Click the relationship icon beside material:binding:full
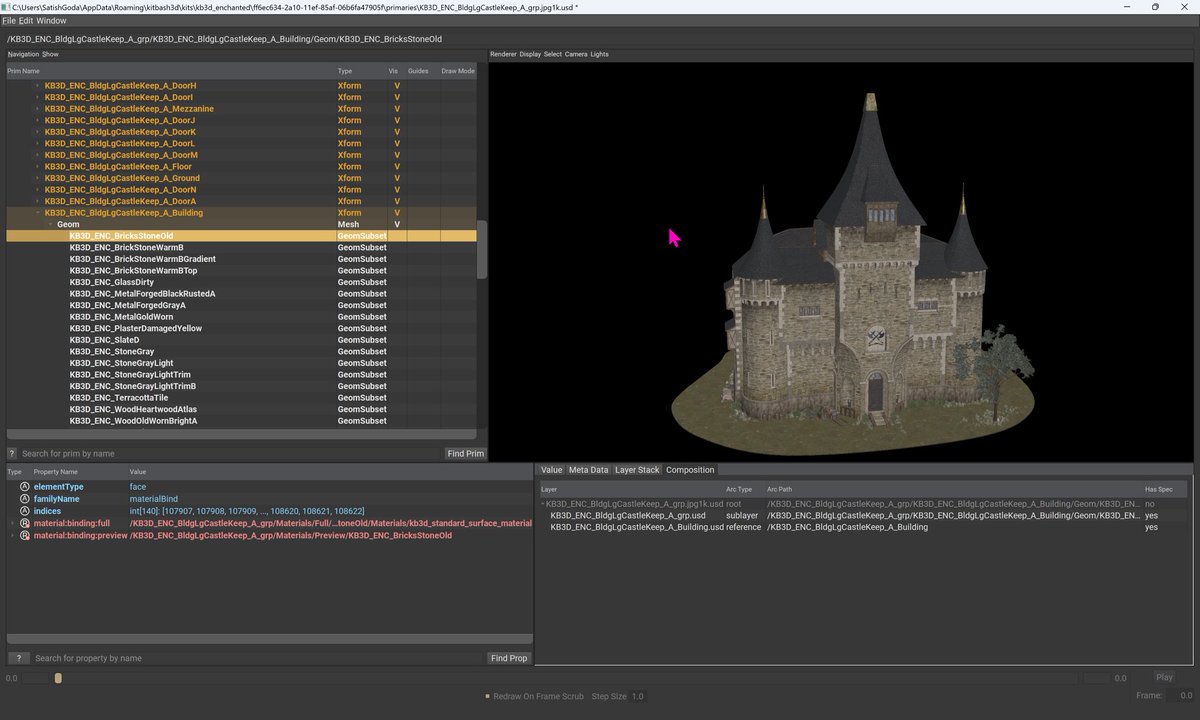1200x720 pixels. pyautogui.click(x=24, y=523)
